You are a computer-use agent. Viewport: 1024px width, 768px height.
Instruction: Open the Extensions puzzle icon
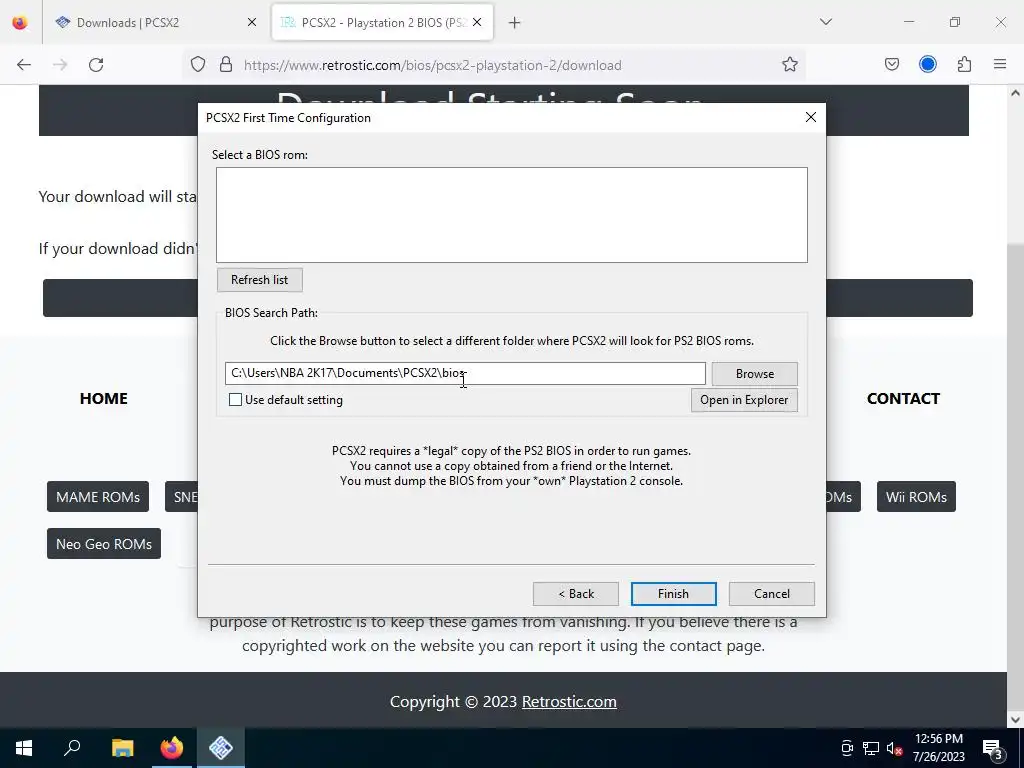click(x=964, y=64)
